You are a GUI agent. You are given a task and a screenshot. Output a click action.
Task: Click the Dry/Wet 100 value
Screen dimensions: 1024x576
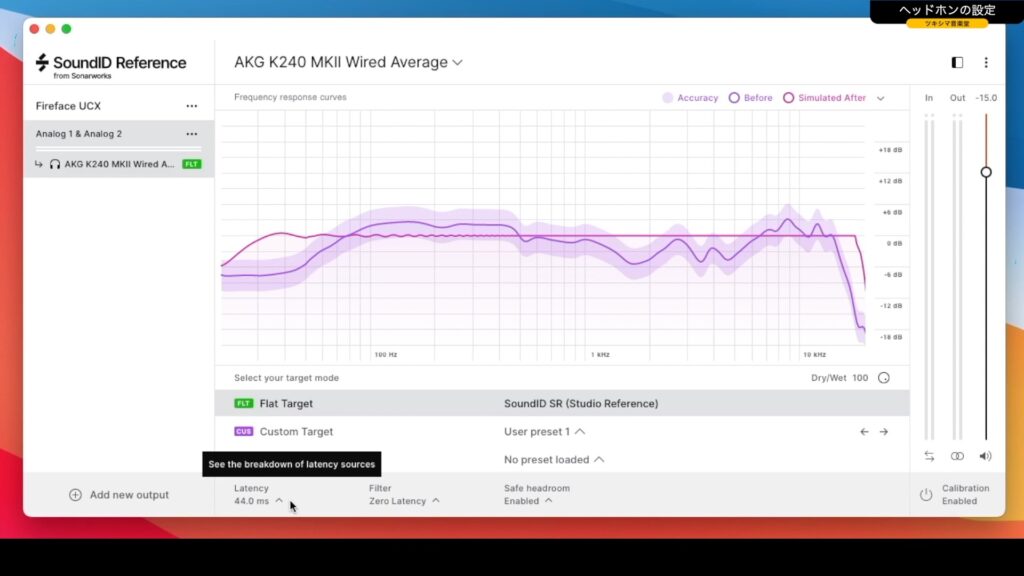click(x=860, y=378)
